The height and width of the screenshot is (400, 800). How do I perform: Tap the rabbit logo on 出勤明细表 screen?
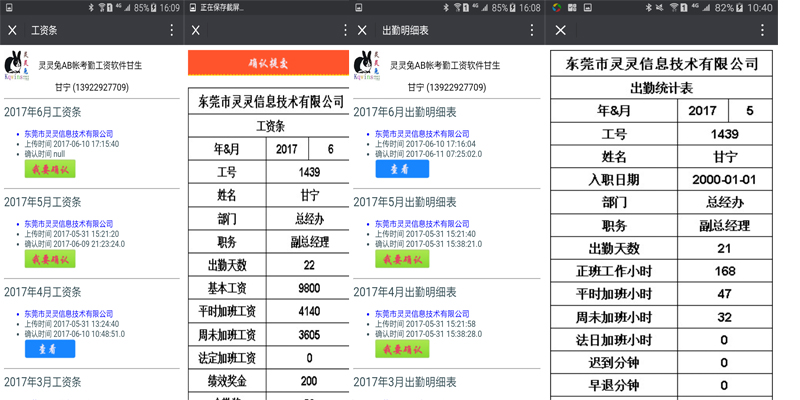tap(366, 65)
